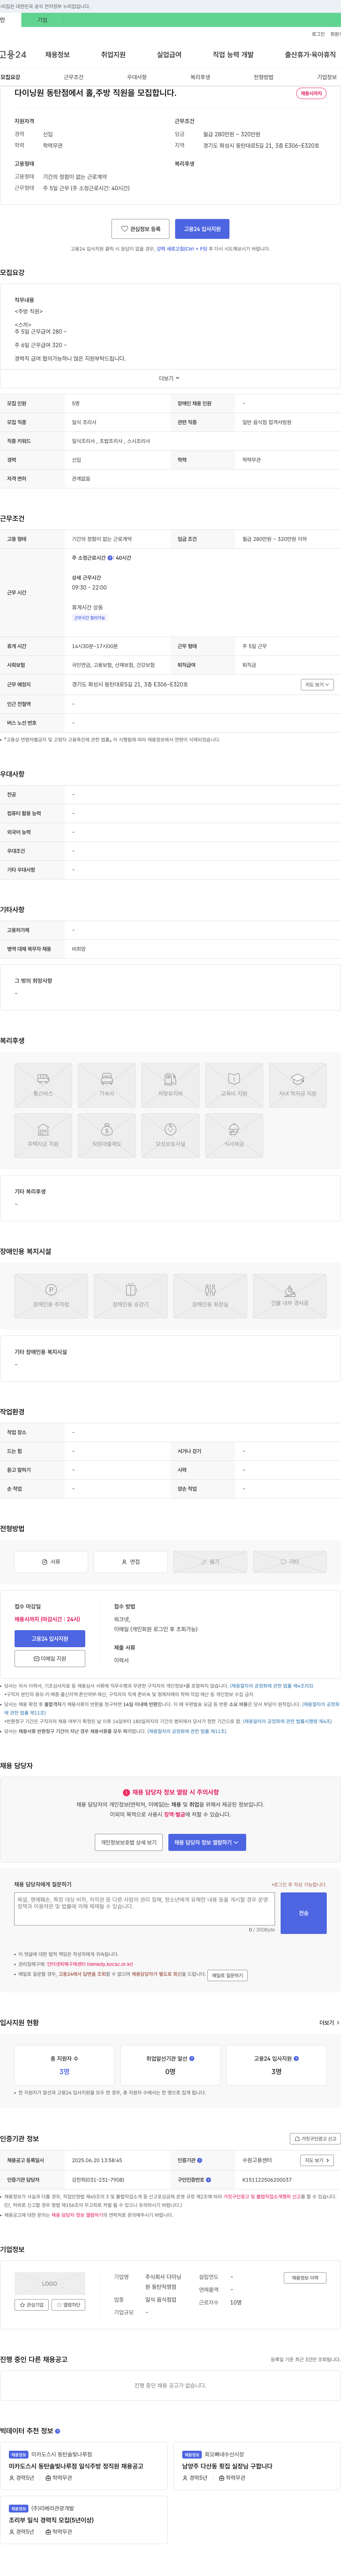
Task: Open 지도 보기 dropdown for 근무 예정지
Action: [317, 685]
